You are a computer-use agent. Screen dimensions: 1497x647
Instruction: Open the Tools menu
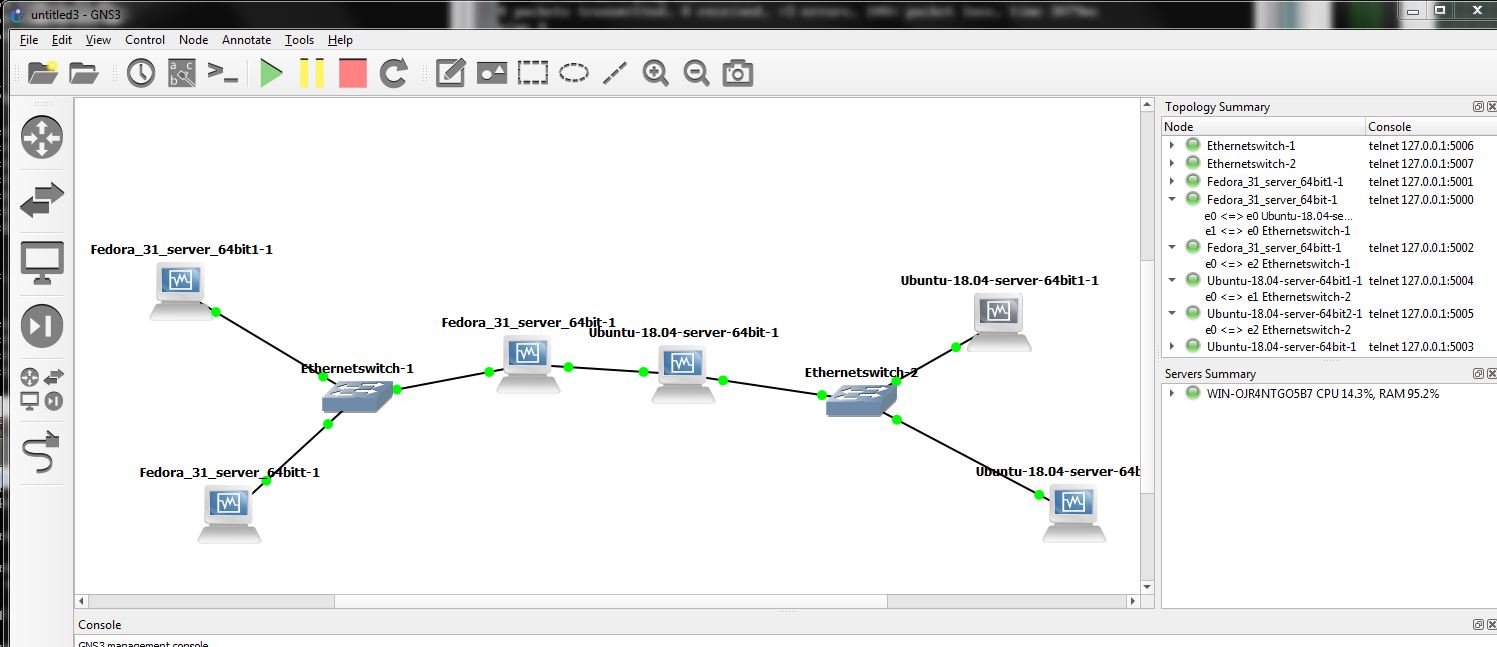click(299, 40)
